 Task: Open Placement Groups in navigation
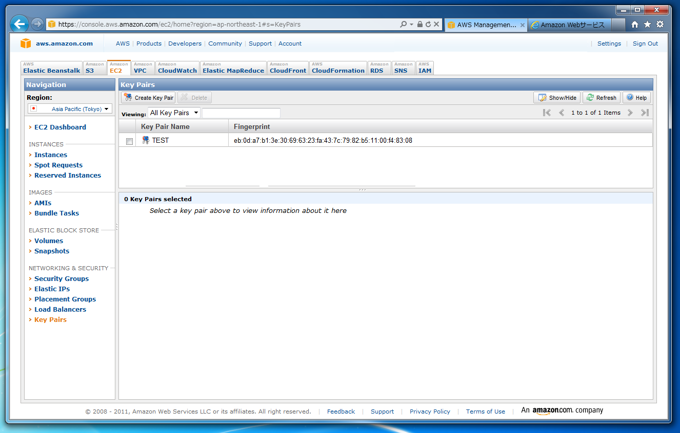(65, 299)
